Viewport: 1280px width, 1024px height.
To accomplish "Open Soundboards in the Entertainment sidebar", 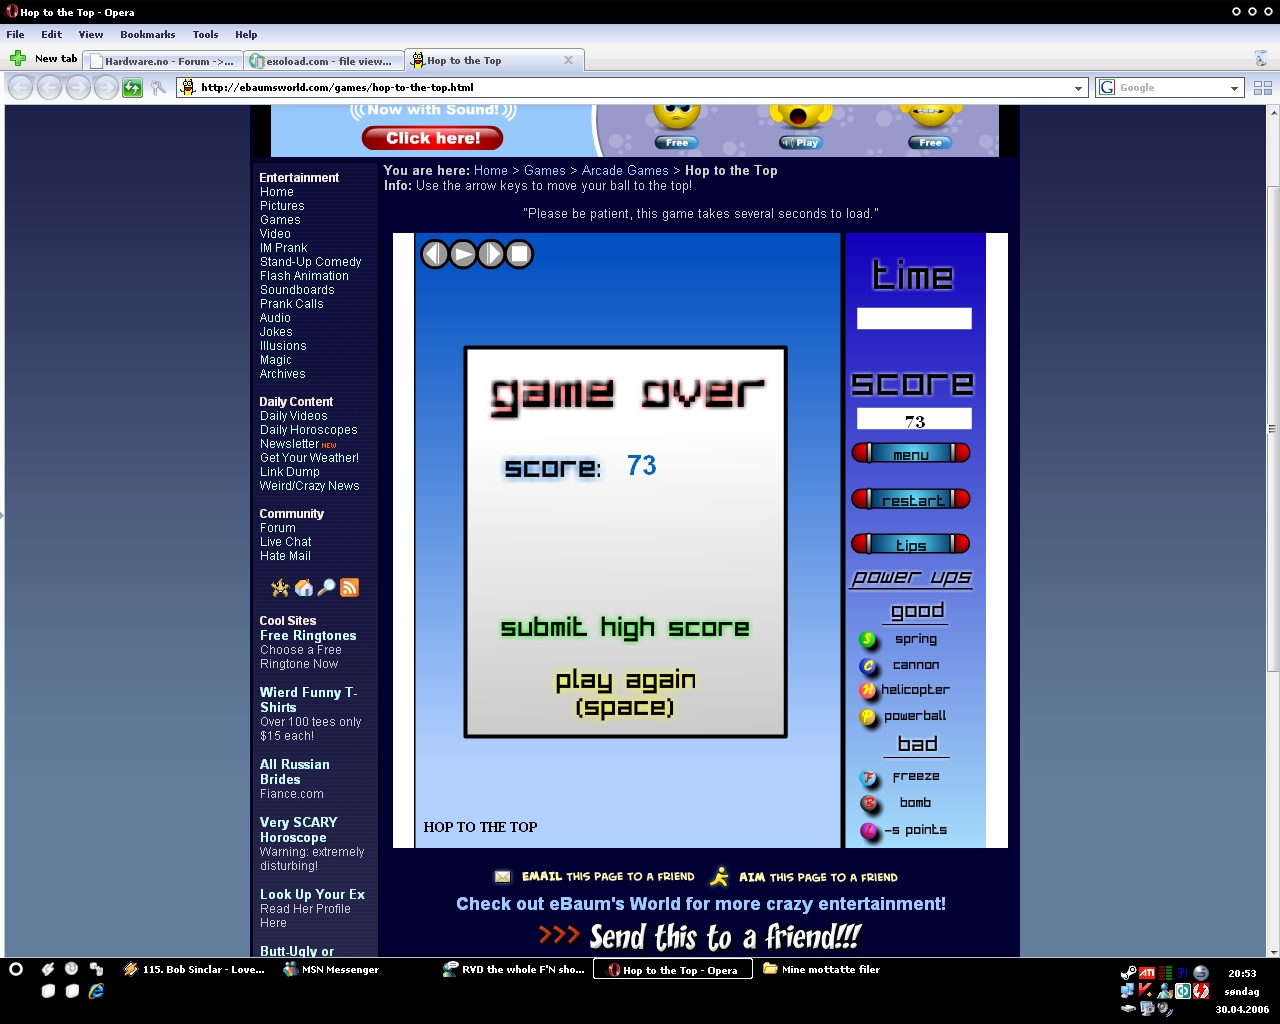I will point(297,290).
